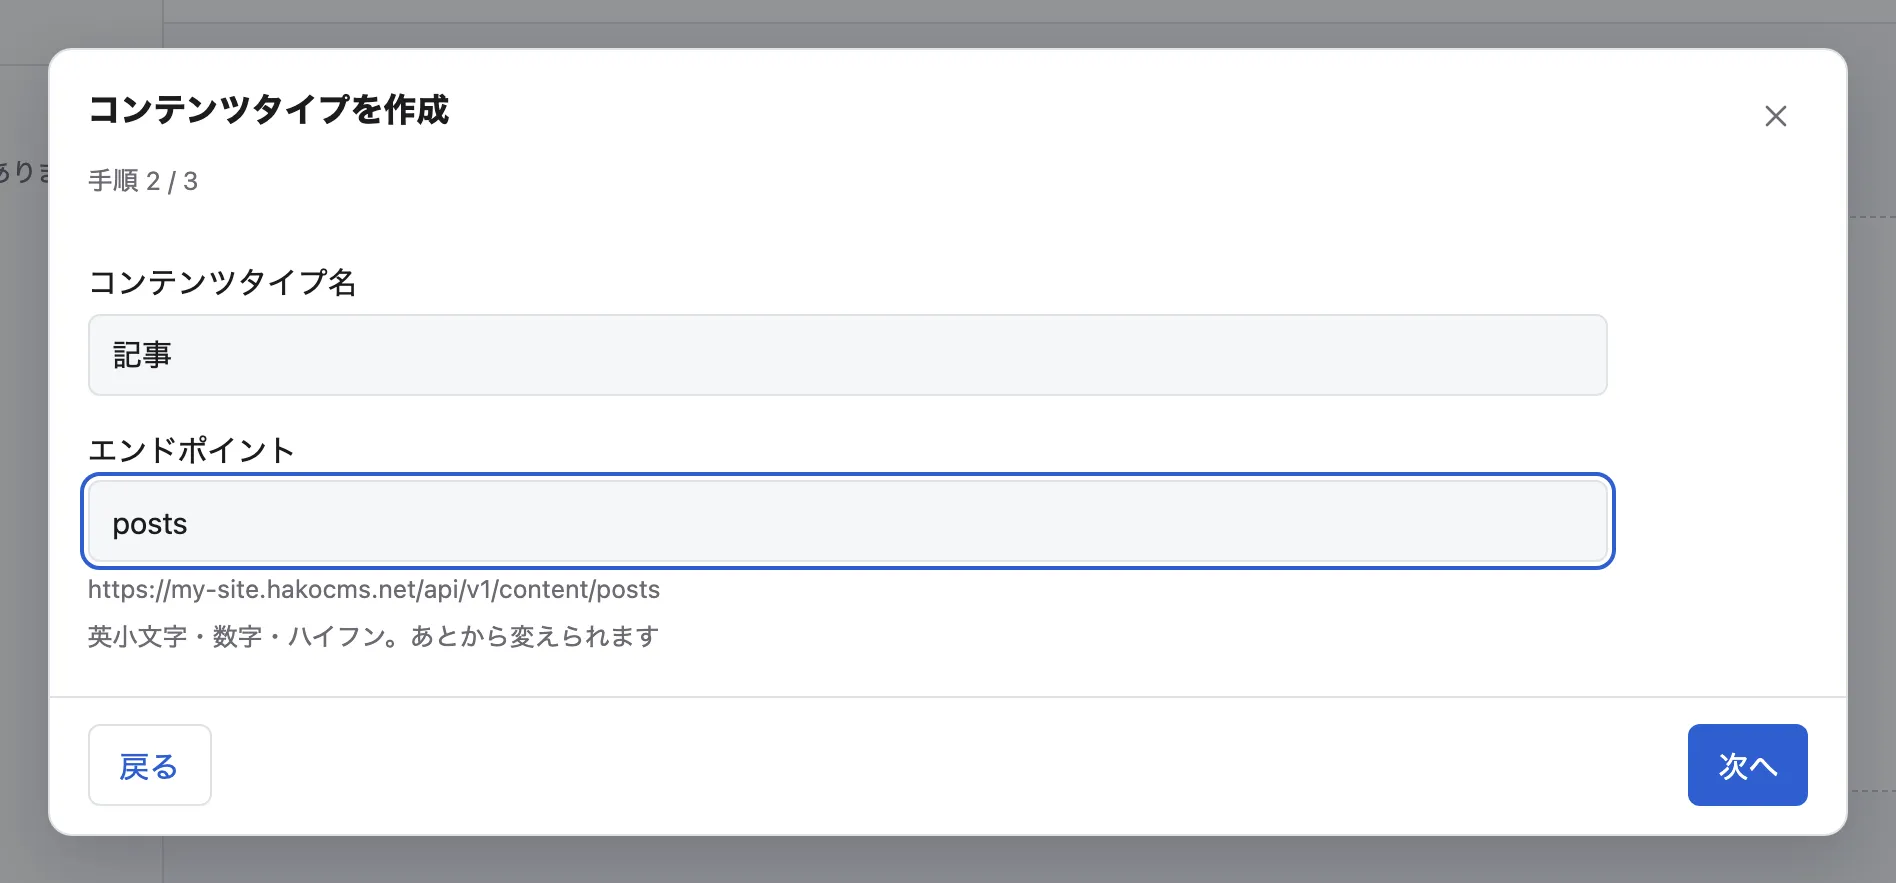
Task: Click the コンテンツタイプを作成 dialog title
Action: (x=269, y=109)
